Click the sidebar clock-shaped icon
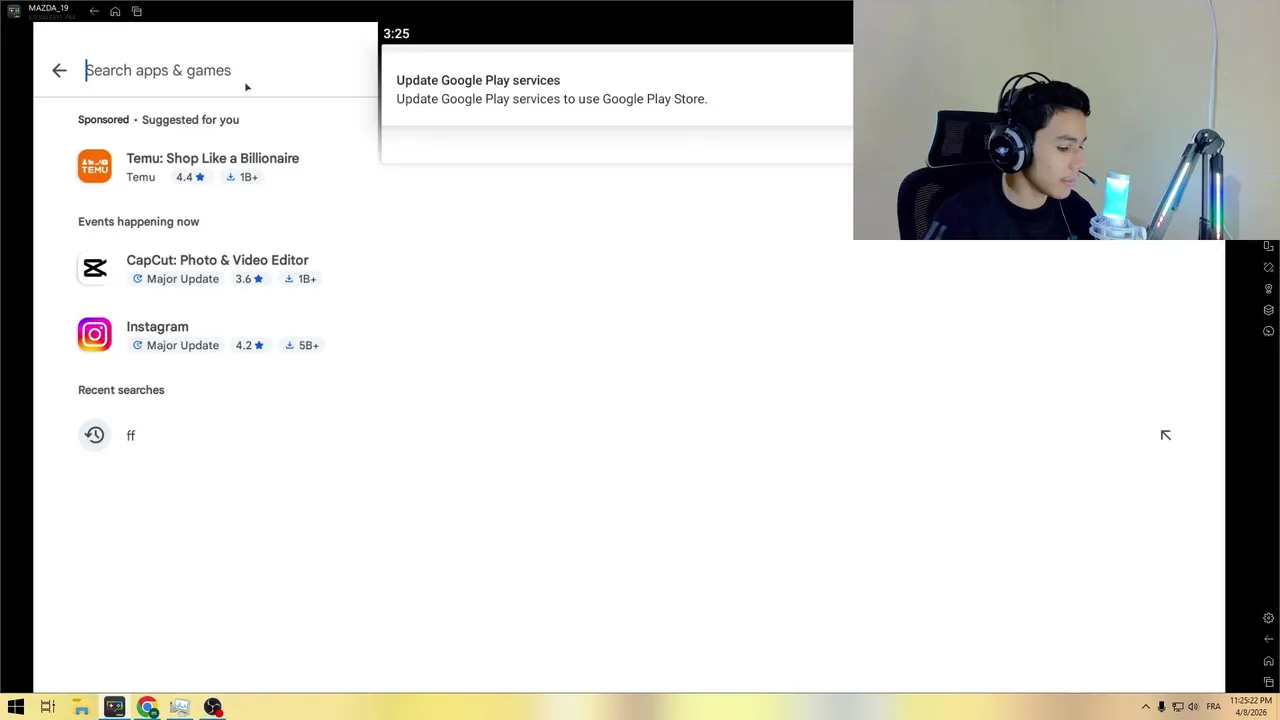This screenshot has height=720, width=1280. [1268, 331]
